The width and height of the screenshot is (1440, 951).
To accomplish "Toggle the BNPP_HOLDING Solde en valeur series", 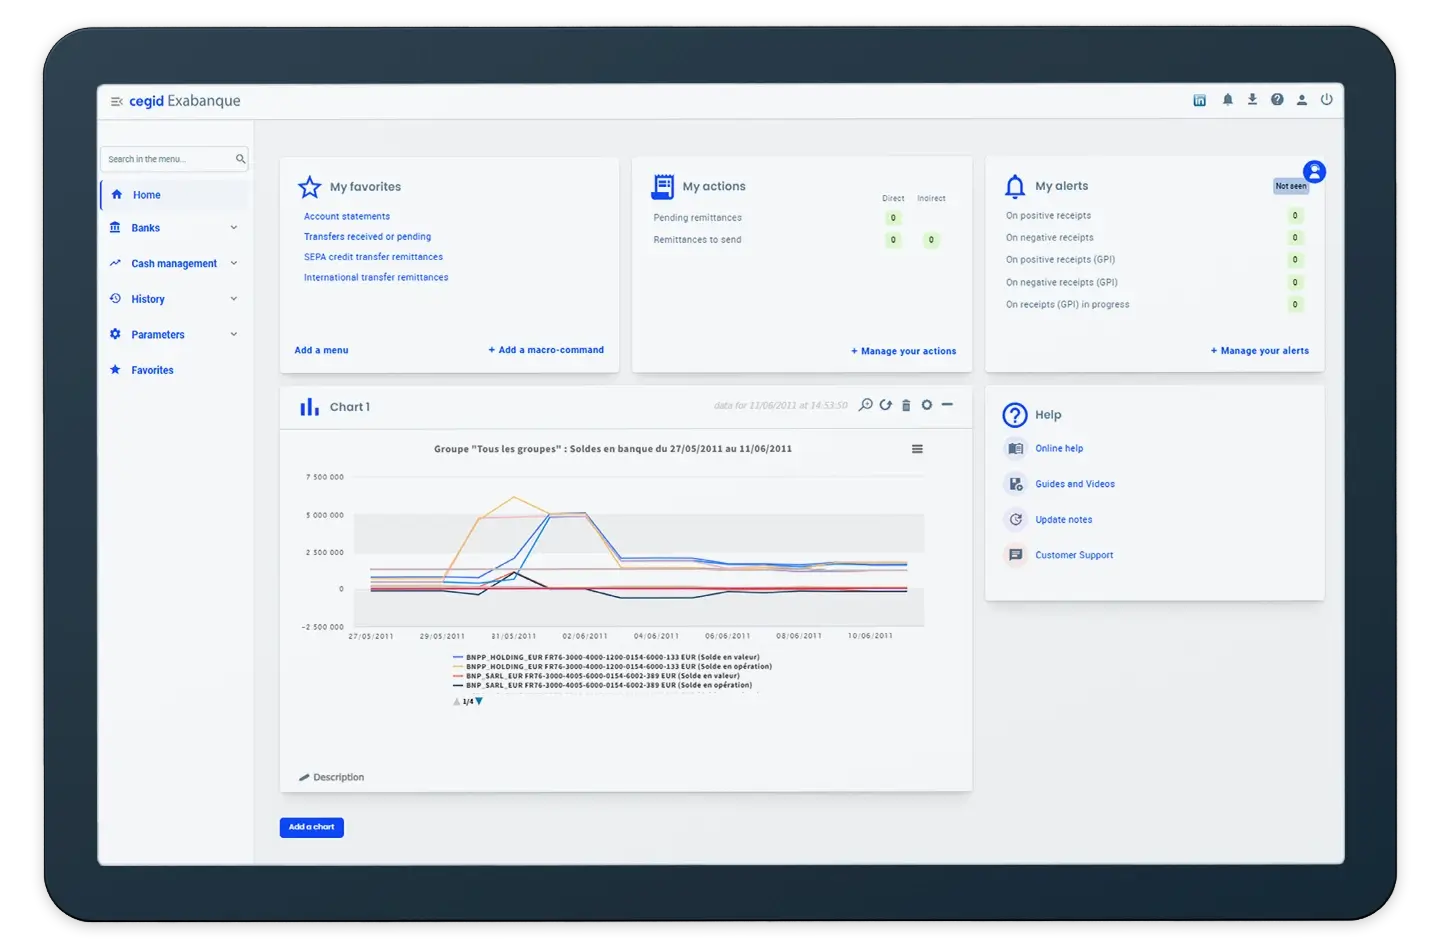I will pos(612,657).
